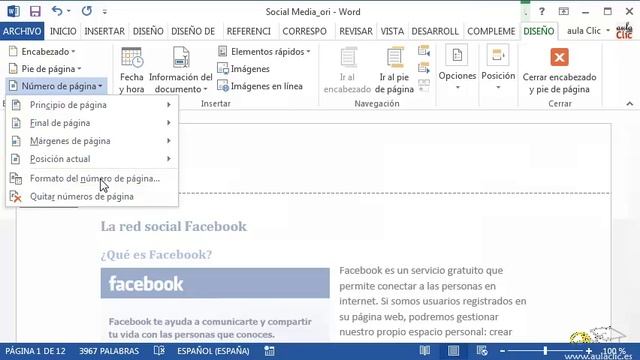The image size is (640, 360).
Task: Click the zoom slider handle
Action: pos(545,351)
